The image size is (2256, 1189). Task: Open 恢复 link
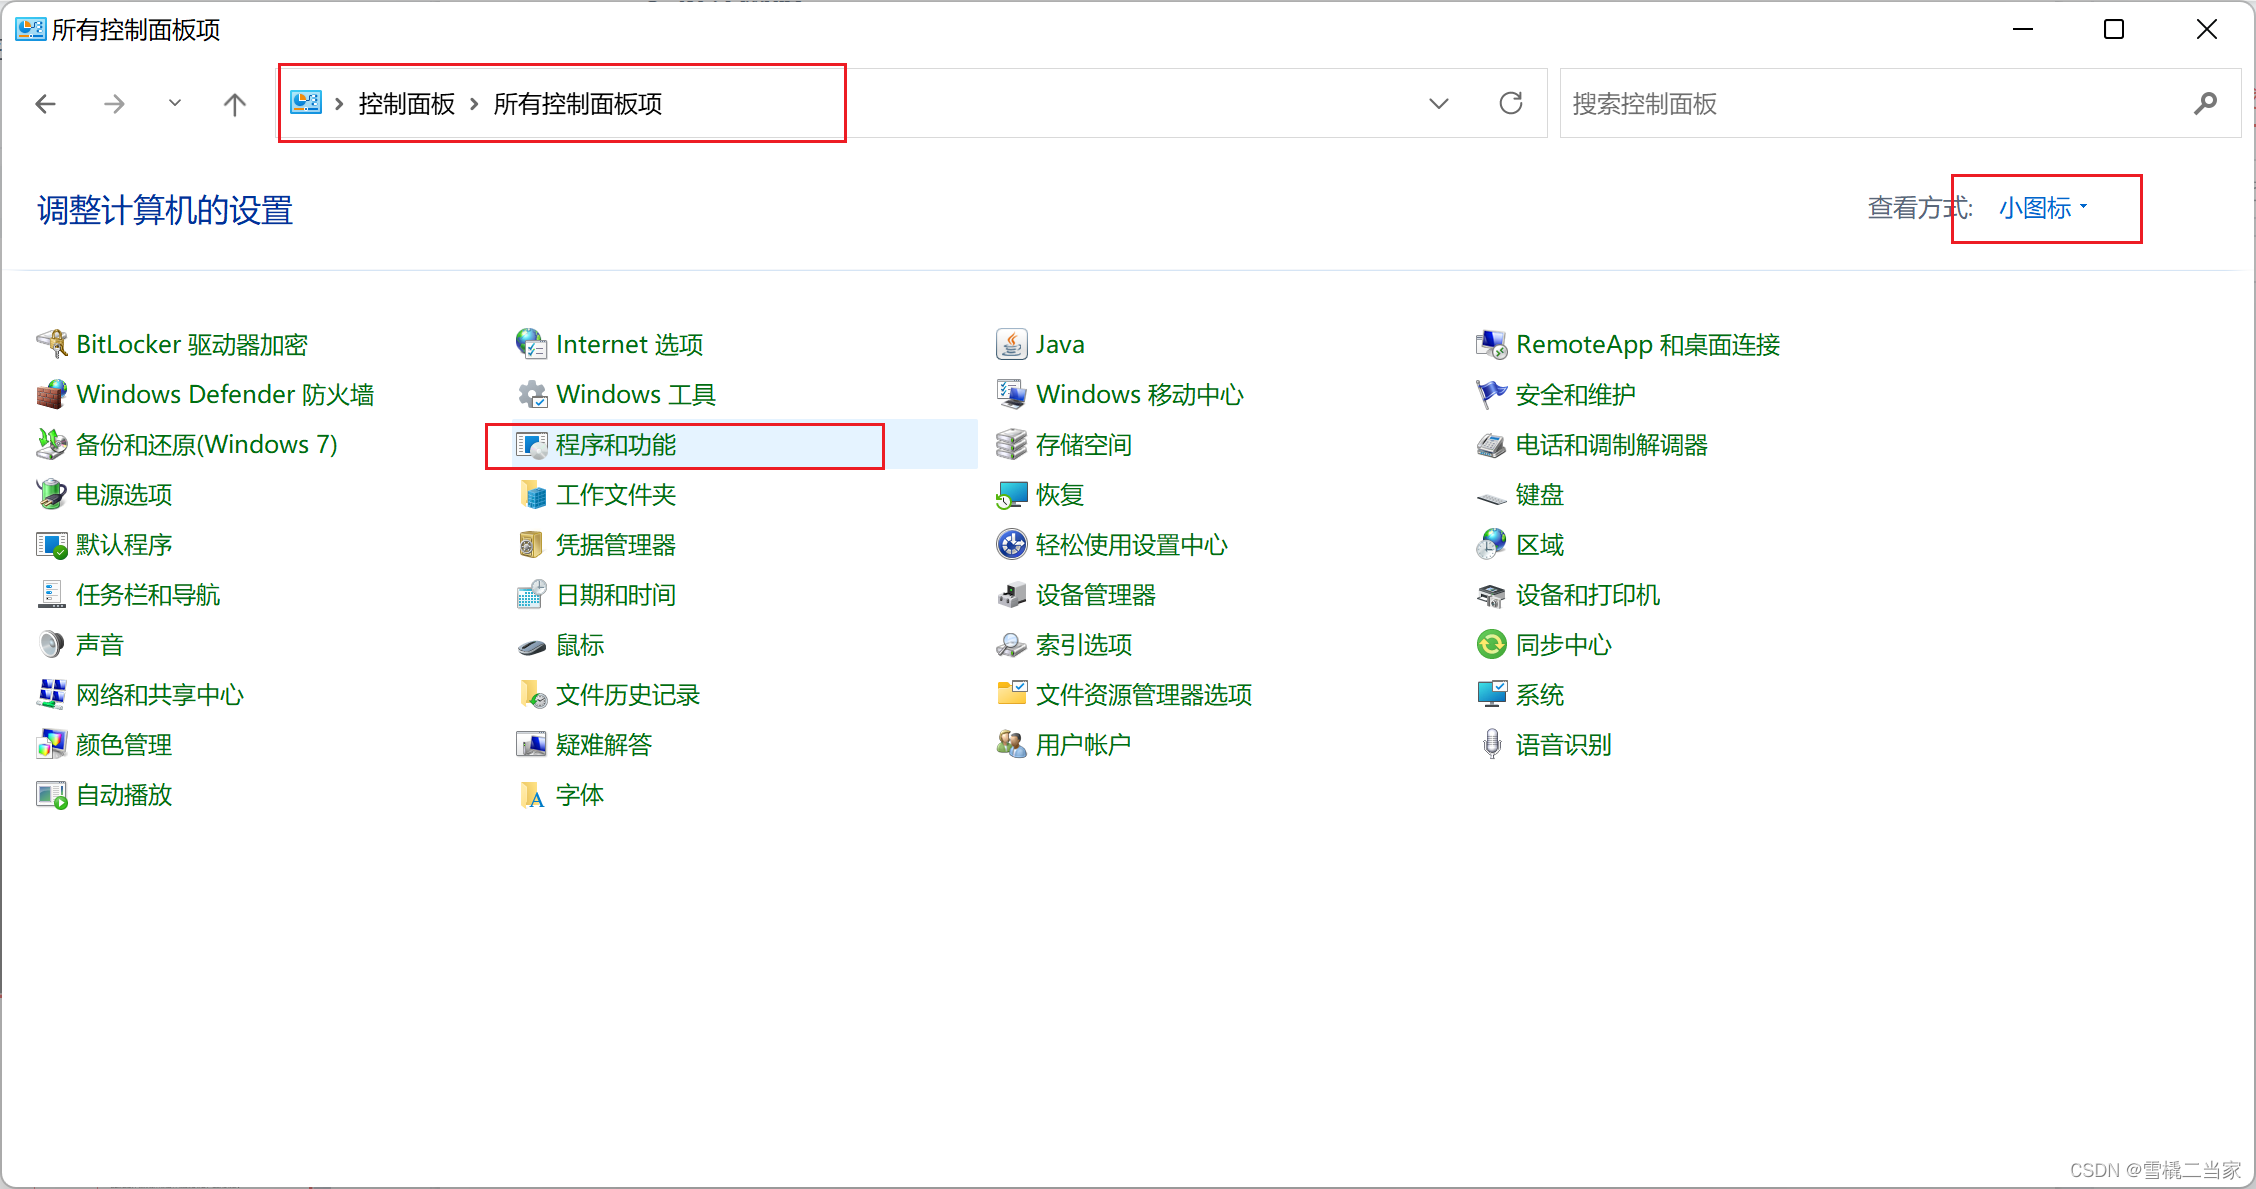[x=1060, y=494]
